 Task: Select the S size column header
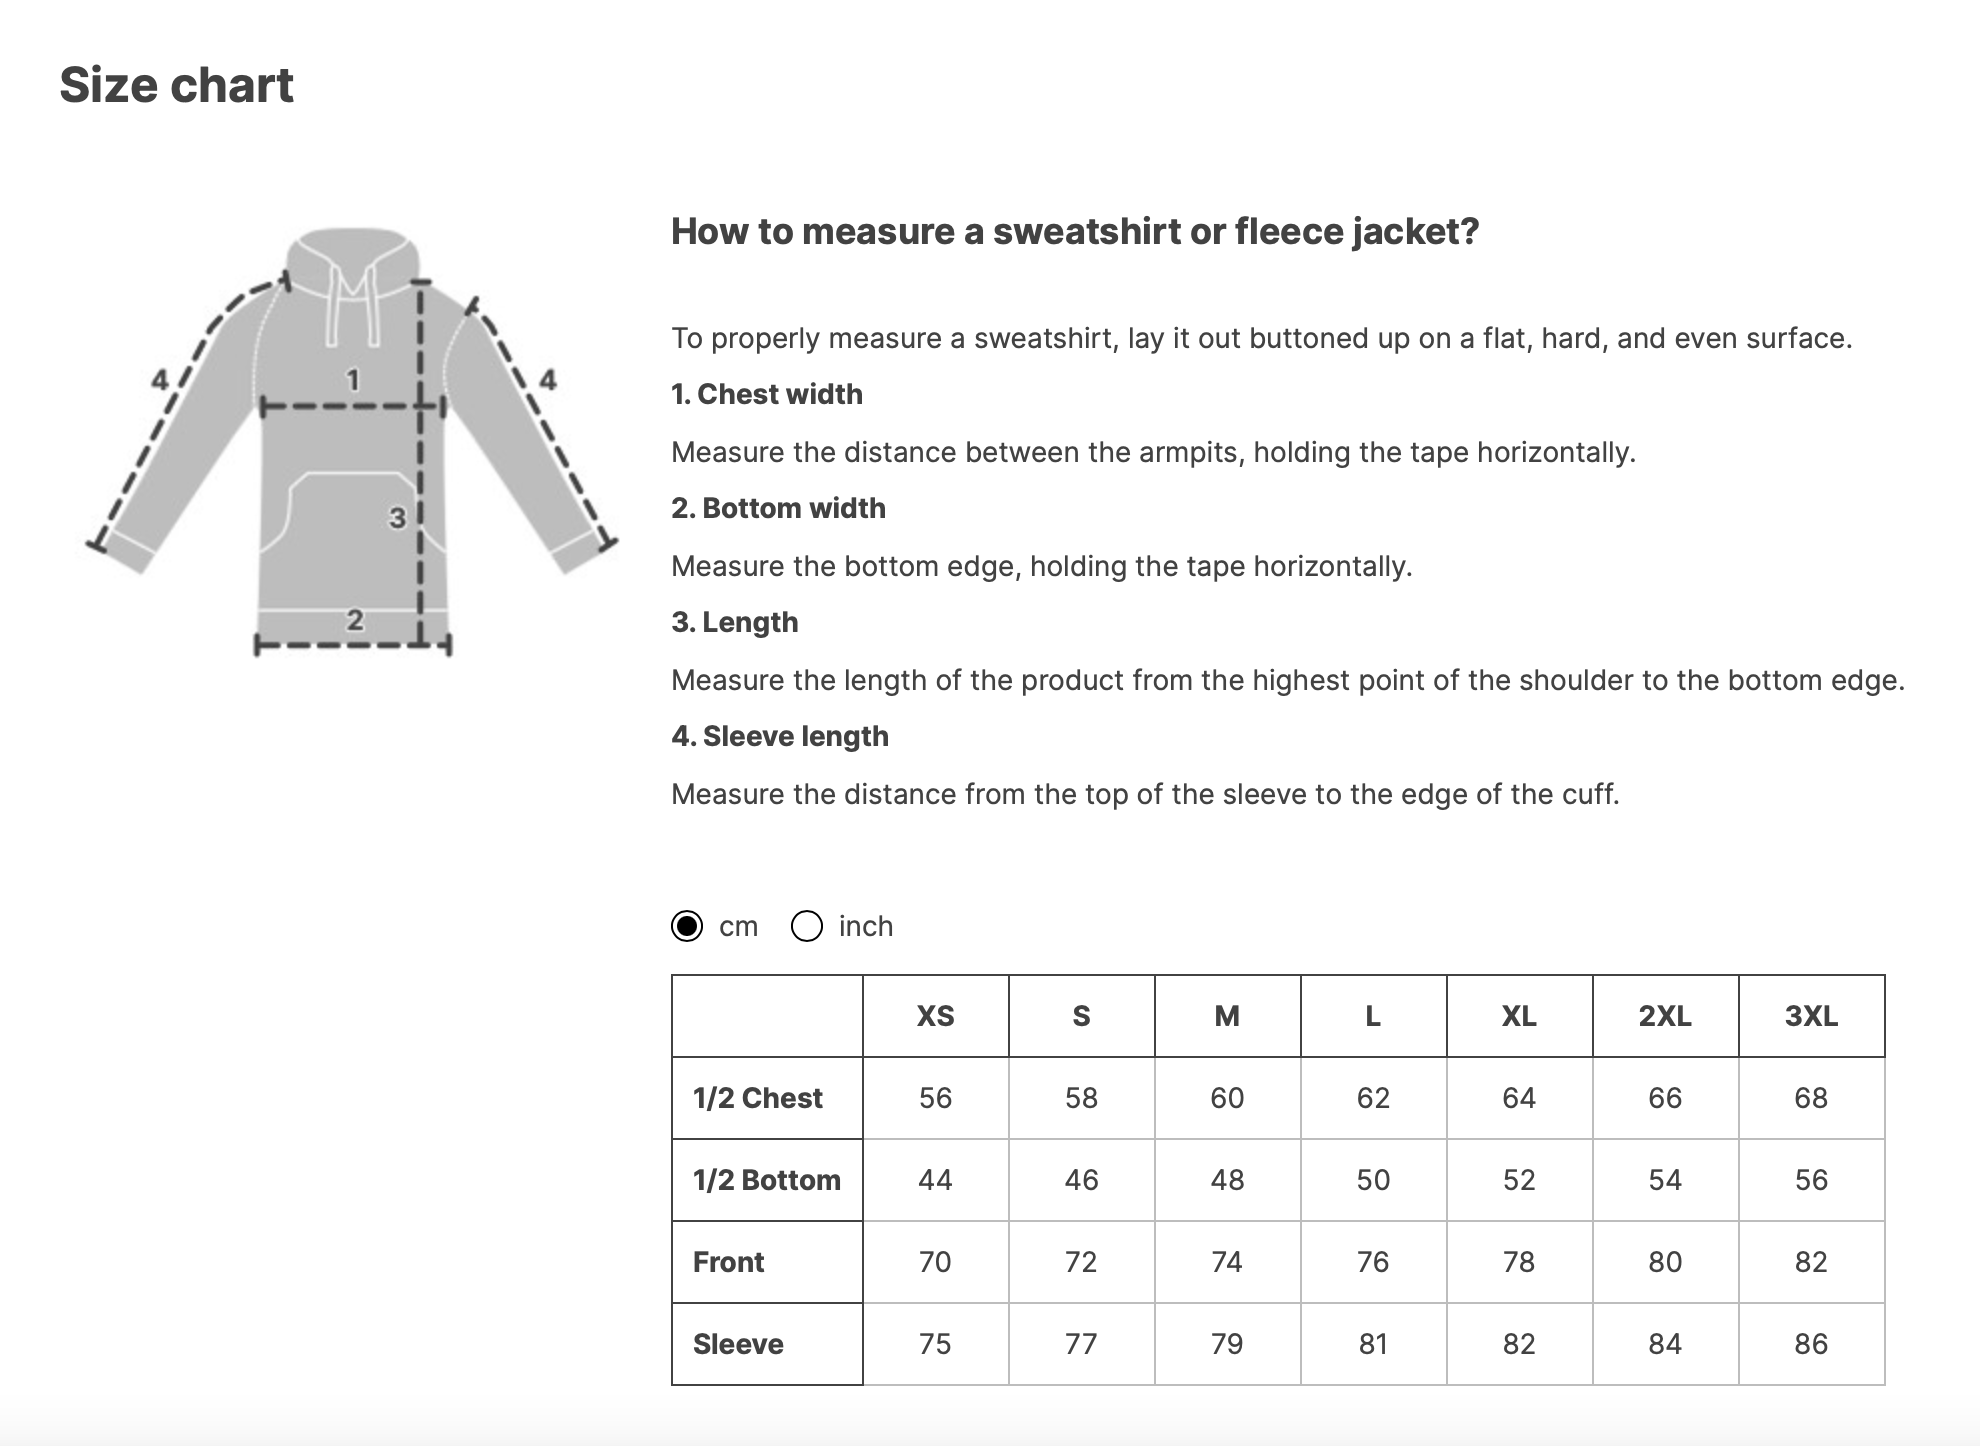coord(1081,1016)
